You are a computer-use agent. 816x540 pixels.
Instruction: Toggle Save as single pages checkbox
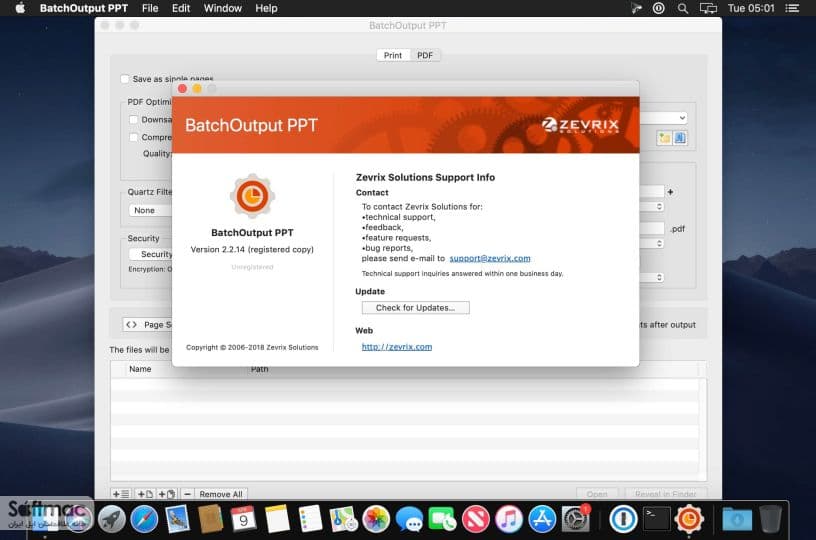(125, 79)
